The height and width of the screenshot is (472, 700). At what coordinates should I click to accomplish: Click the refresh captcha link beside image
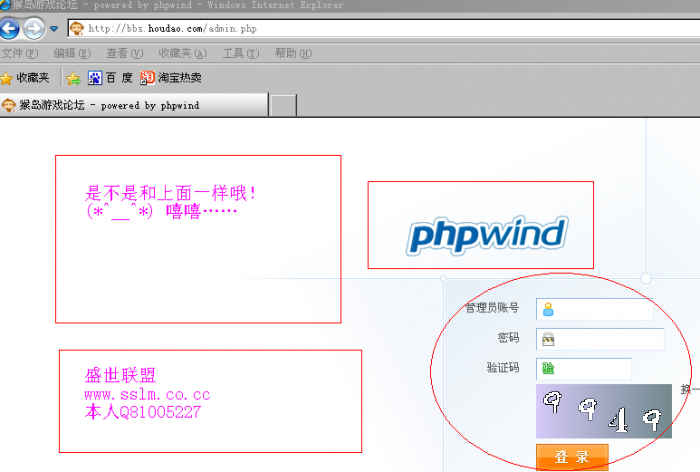point(690,390)
